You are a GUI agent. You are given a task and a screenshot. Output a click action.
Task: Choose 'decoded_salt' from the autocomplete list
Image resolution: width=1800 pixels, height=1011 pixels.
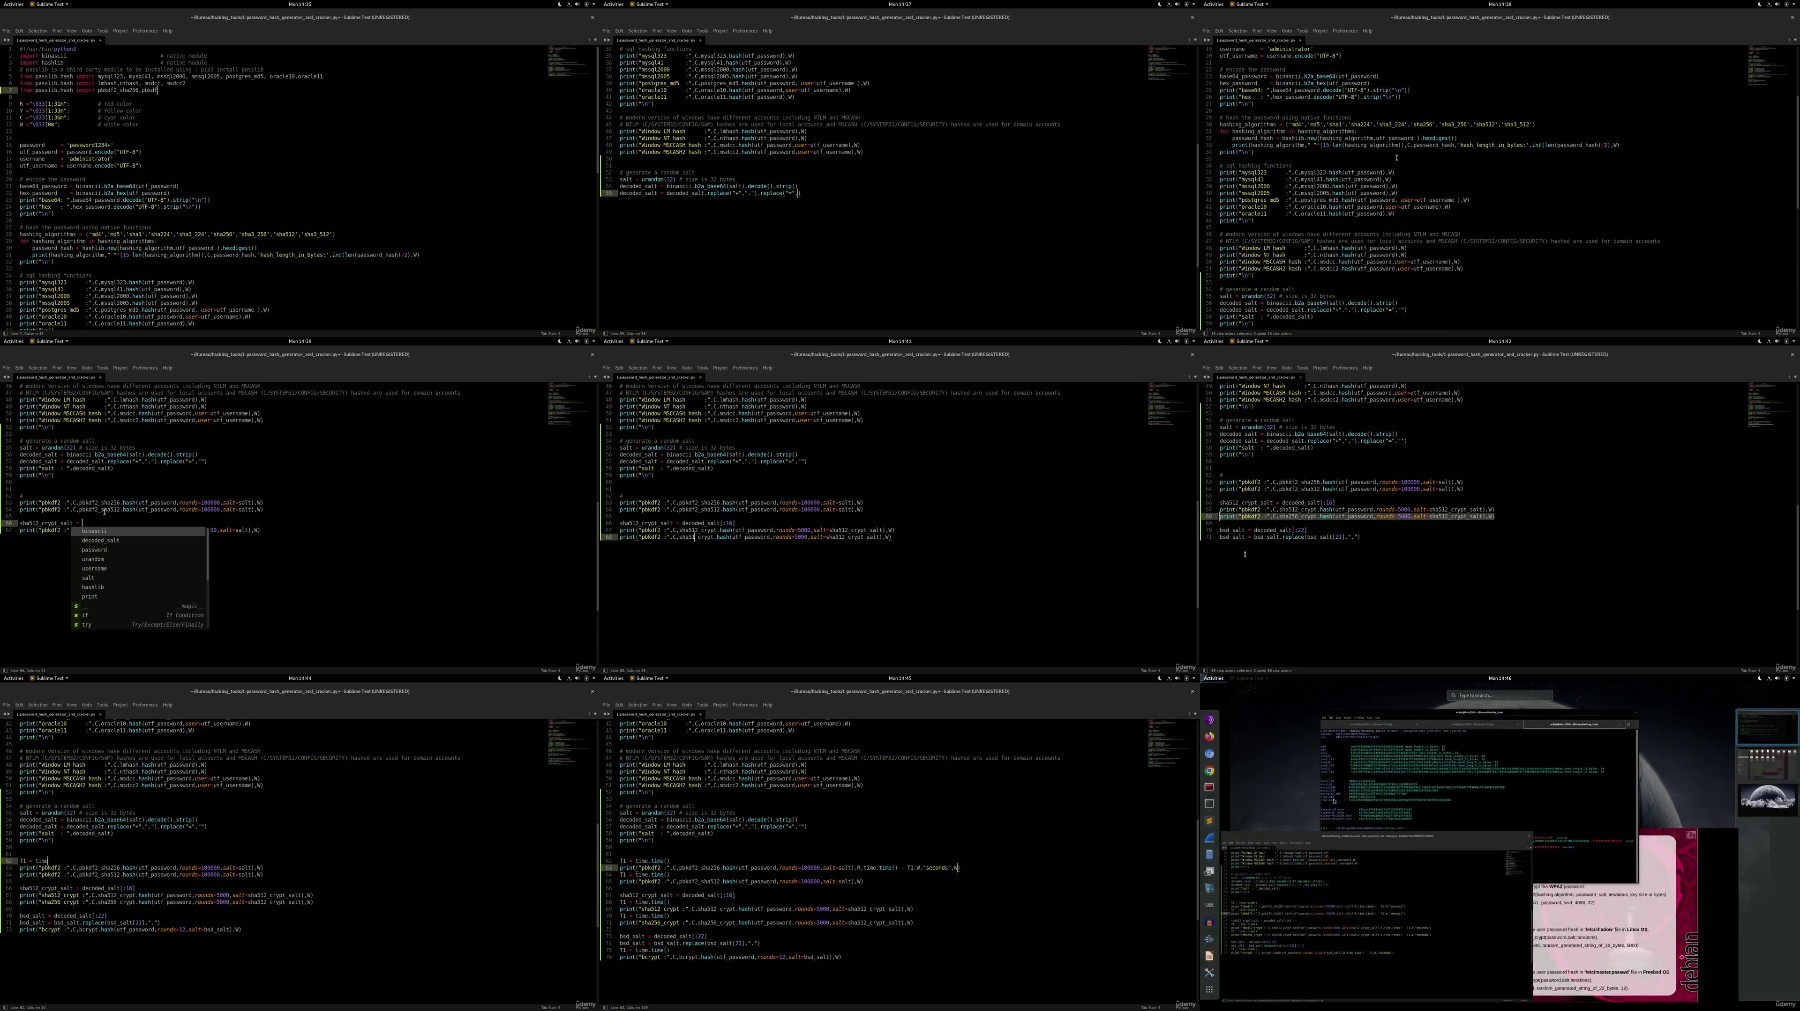139,540
